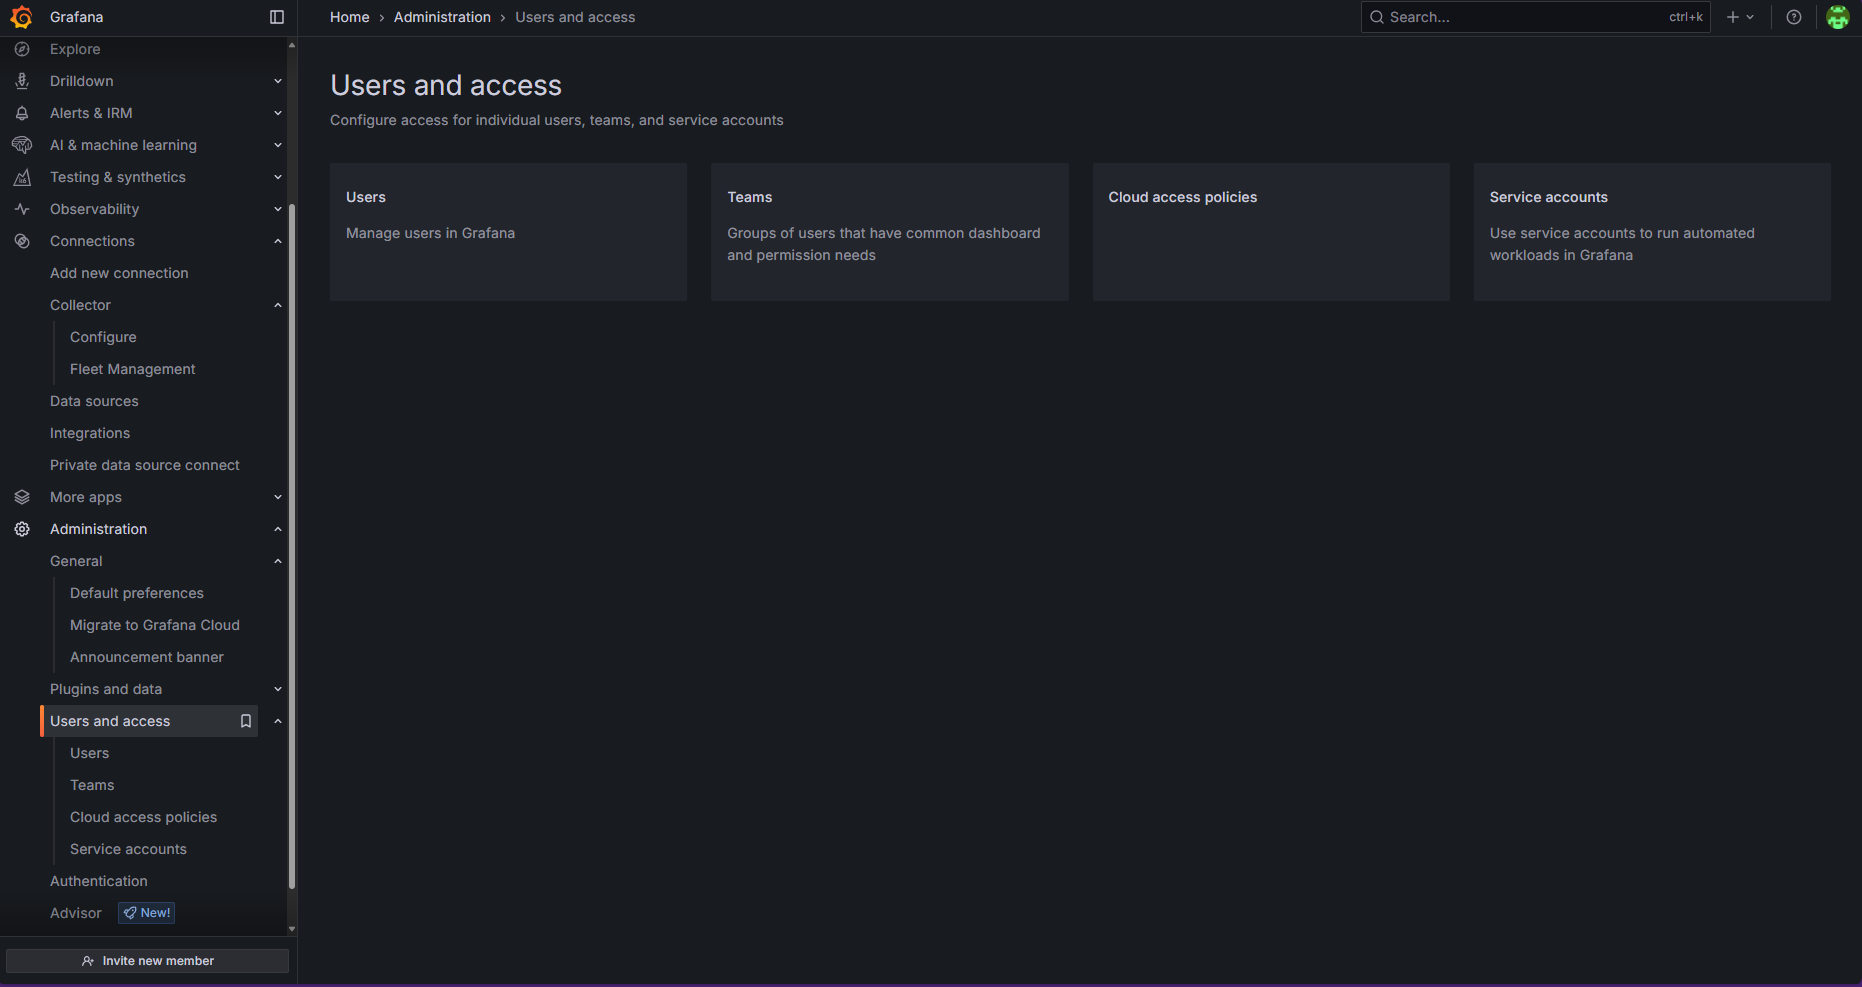1862x987 pixels.
Task: Click the Administration gear icon
Action: point(22,529)
